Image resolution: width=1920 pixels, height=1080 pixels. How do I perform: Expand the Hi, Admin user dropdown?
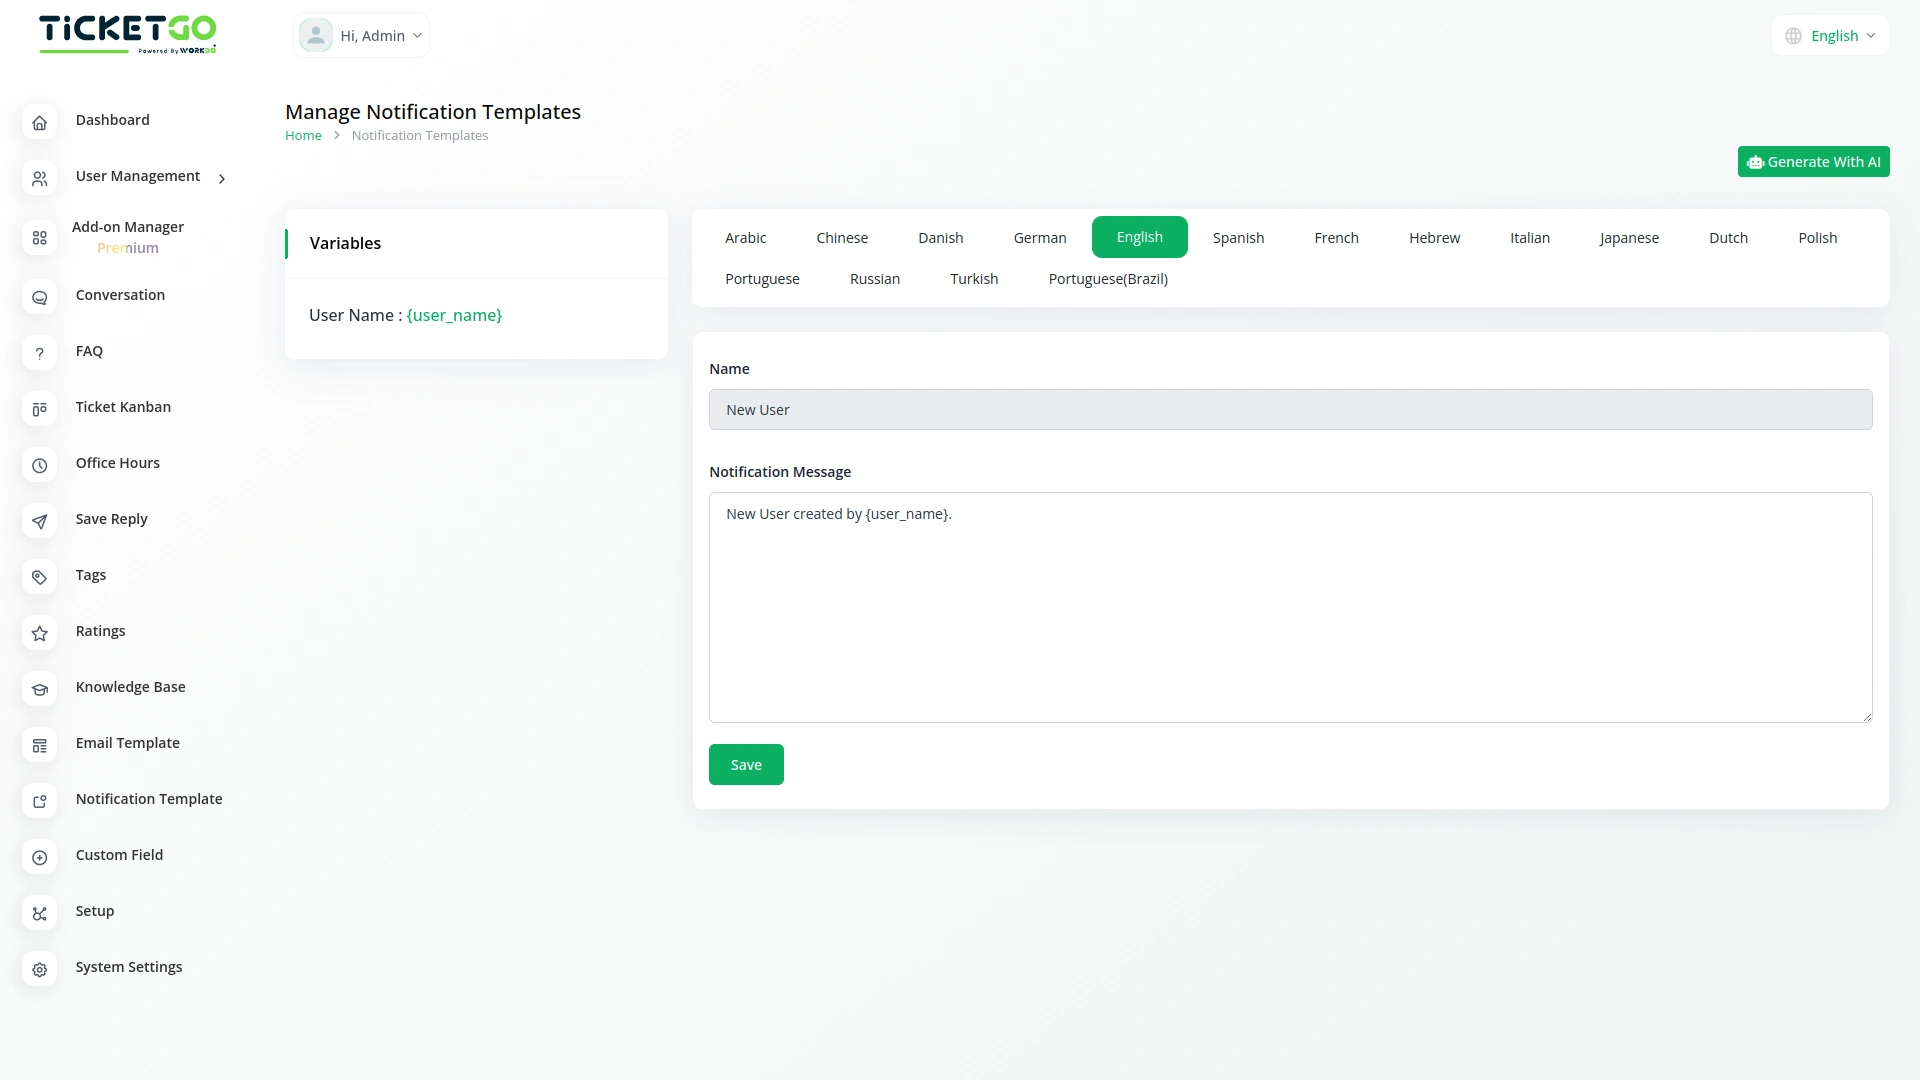point(362,36)
